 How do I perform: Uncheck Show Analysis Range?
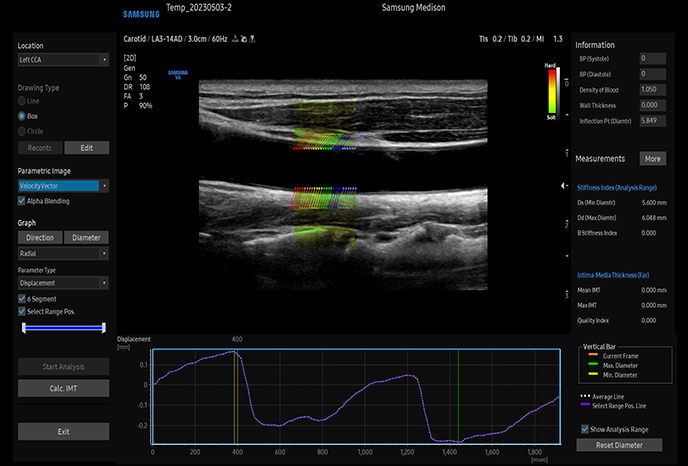[x=585, y=429]
